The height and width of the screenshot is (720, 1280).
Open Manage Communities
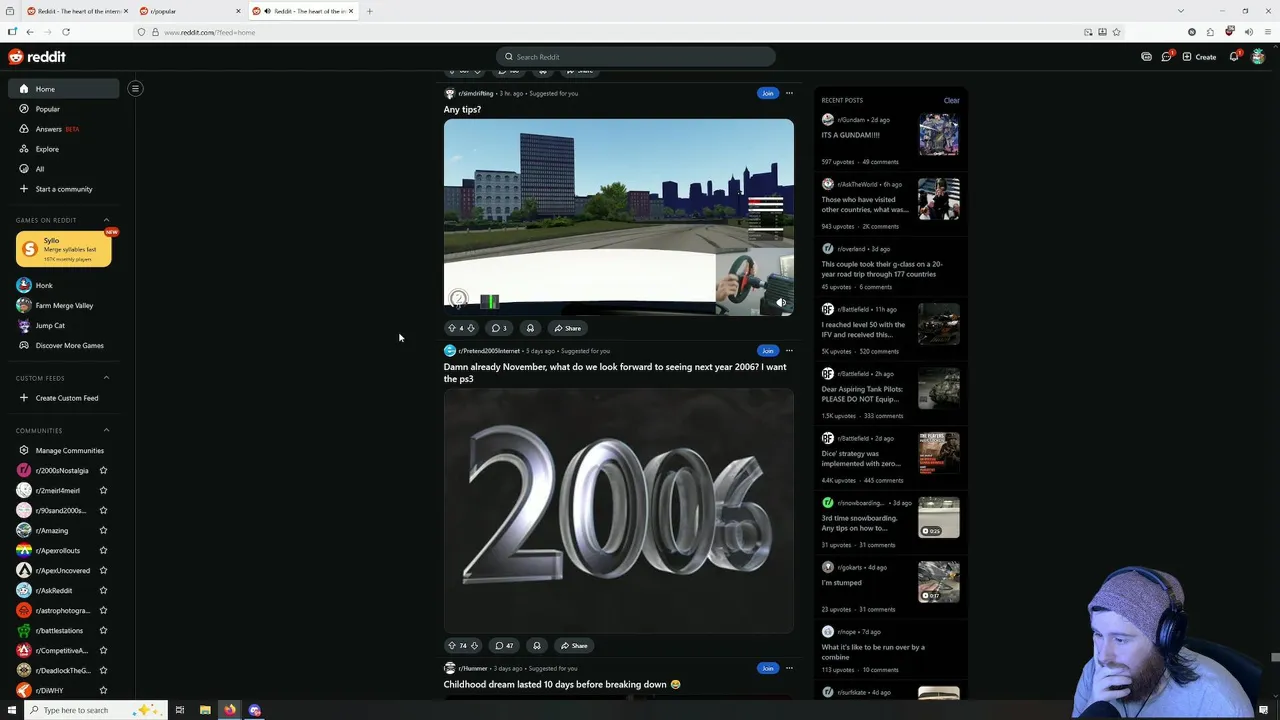63,450
